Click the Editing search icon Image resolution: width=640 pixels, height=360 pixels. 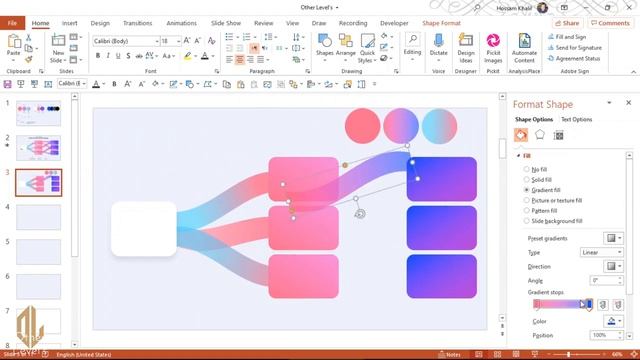pyautogui.click(x=413, y=40)
